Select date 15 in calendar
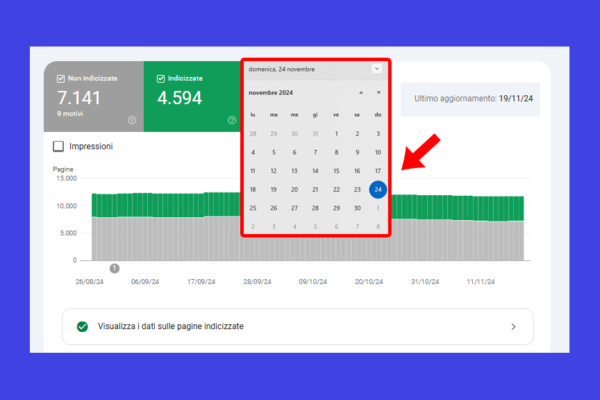Screen dimensions: 600x400 336,171
